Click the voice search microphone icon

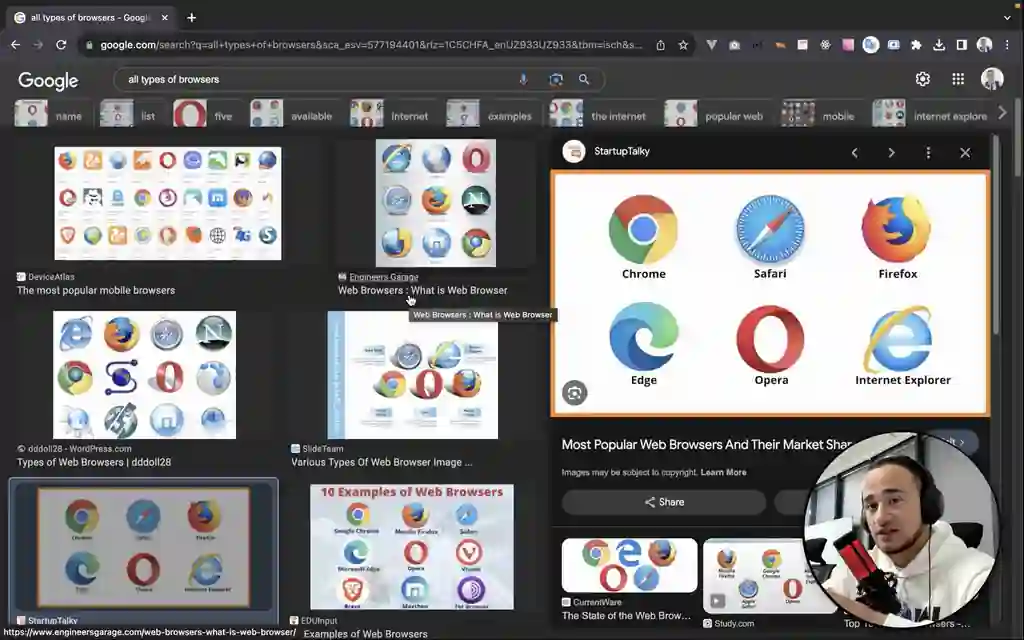(x=523, y=79)
